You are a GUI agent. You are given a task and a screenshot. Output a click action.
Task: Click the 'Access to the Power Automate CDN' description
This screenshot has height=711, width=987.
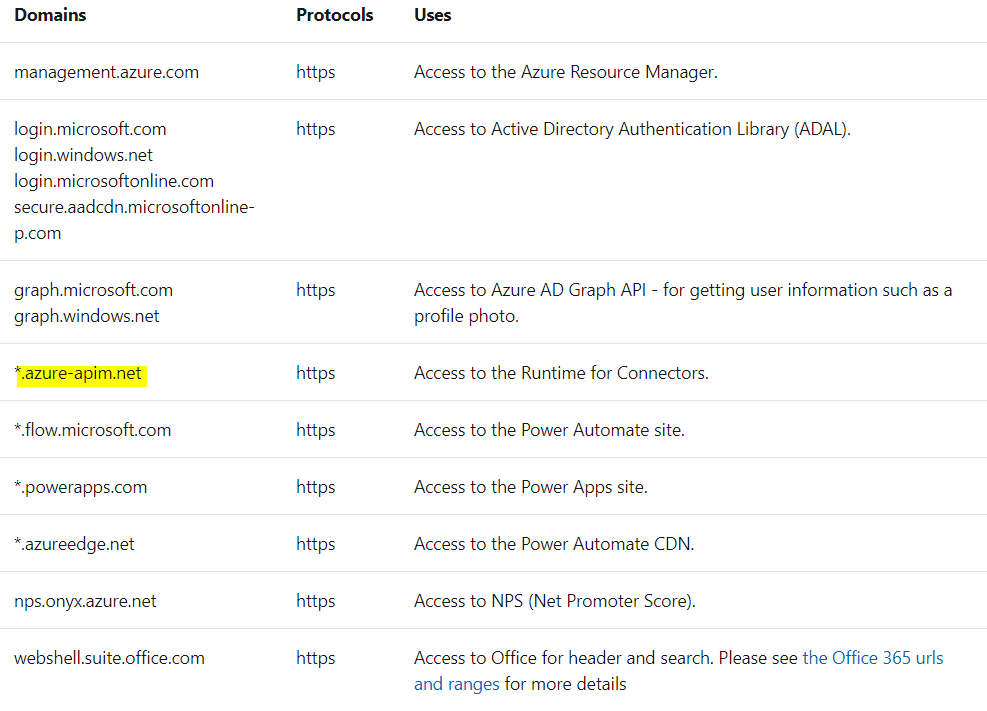tap(554, 544)
